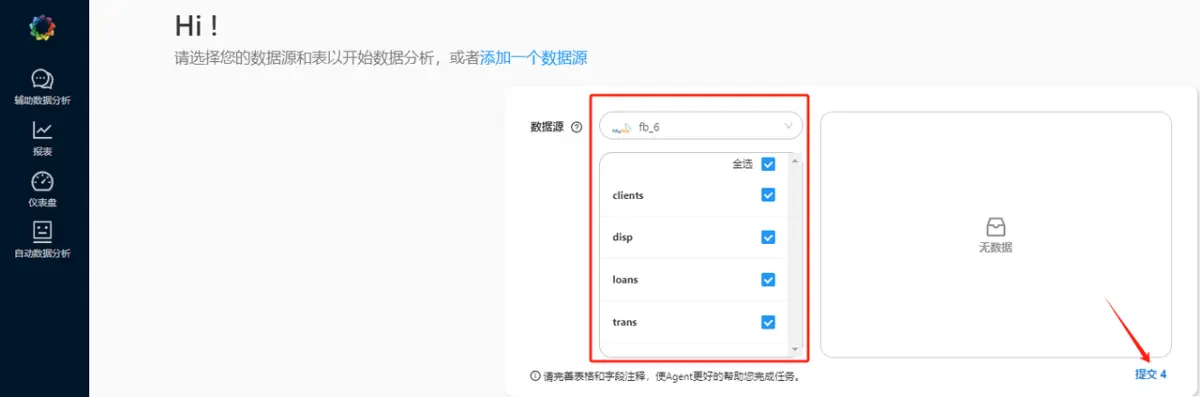Image resolution: width=1200 pixels, height=397 pixels.
Task: Open the 辅助数据分析 chat icon
Action: click(x=42, y=79)
